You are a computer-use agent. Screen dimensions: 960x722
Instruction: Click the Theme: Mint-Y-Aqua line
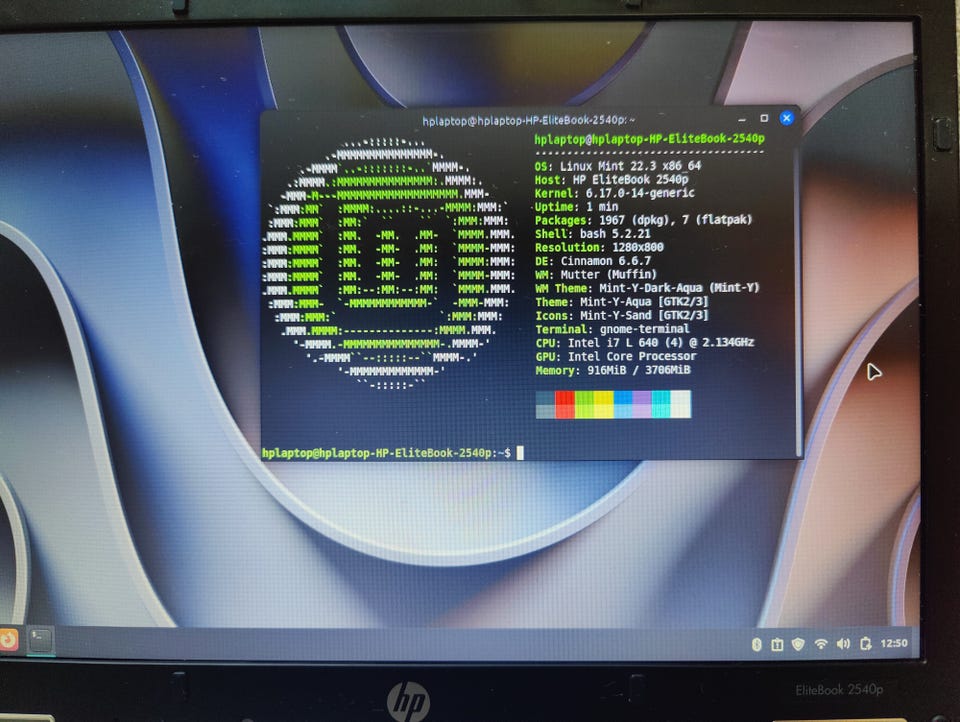coord(621,302)
